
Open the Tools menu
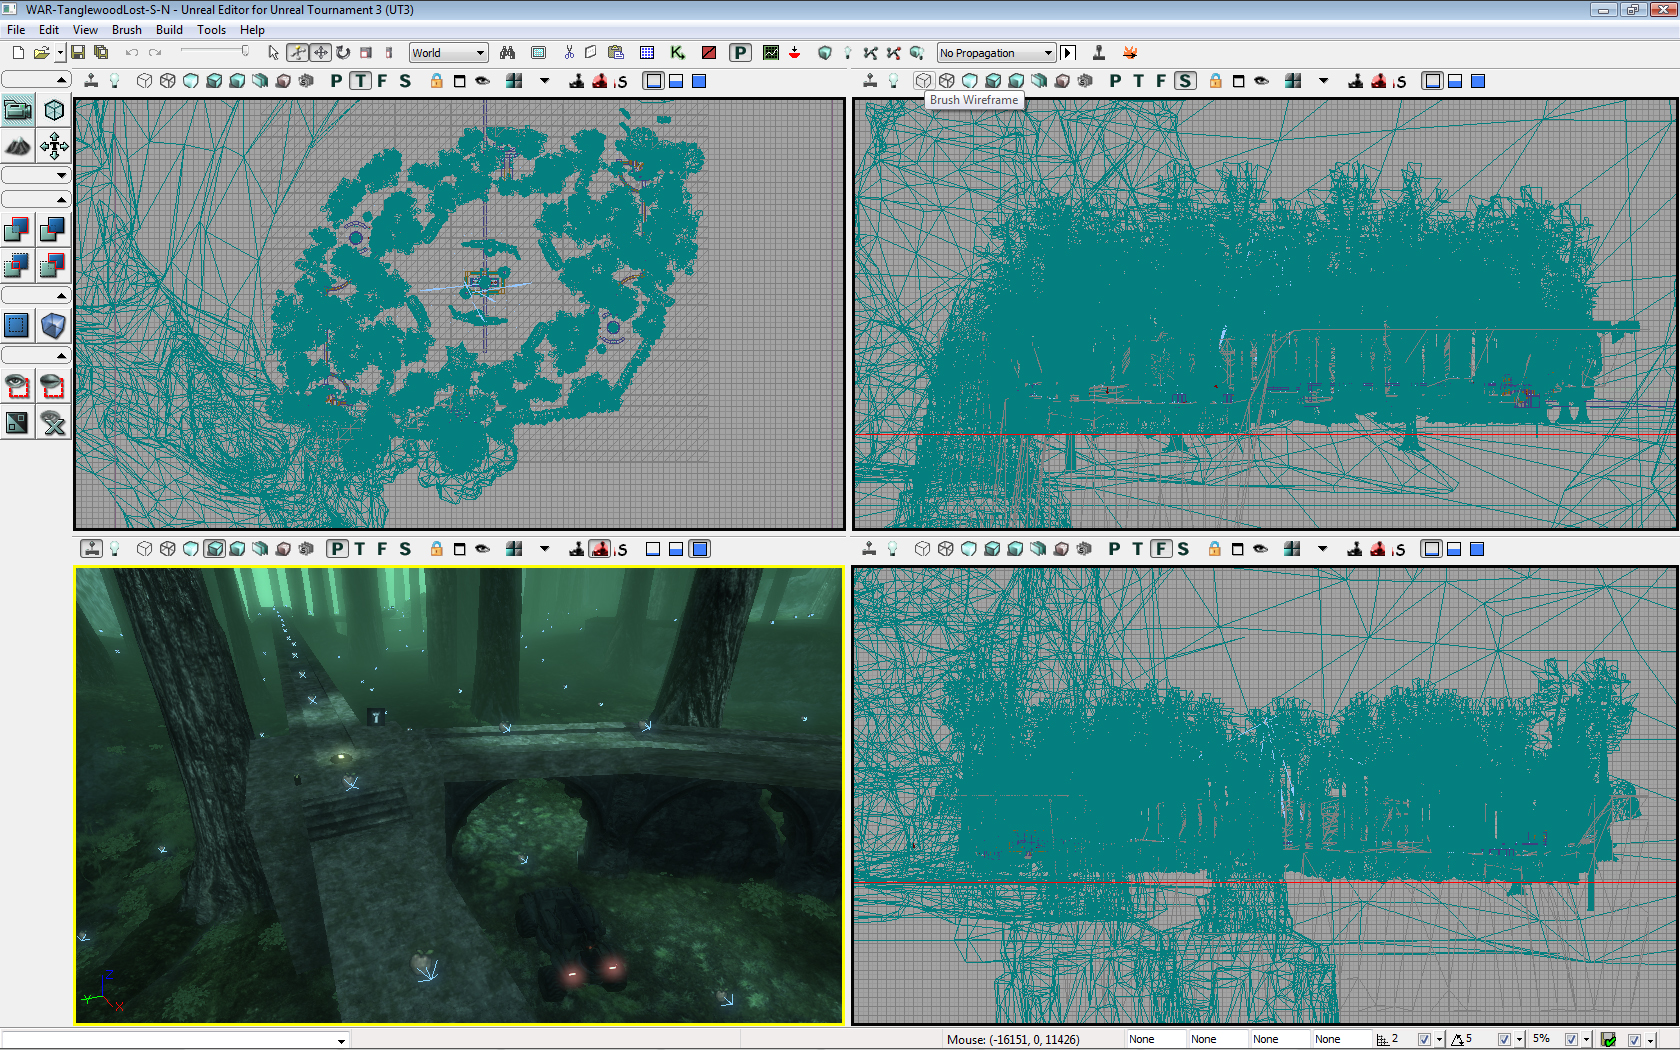pyautogui.click(x=211, y=30)
